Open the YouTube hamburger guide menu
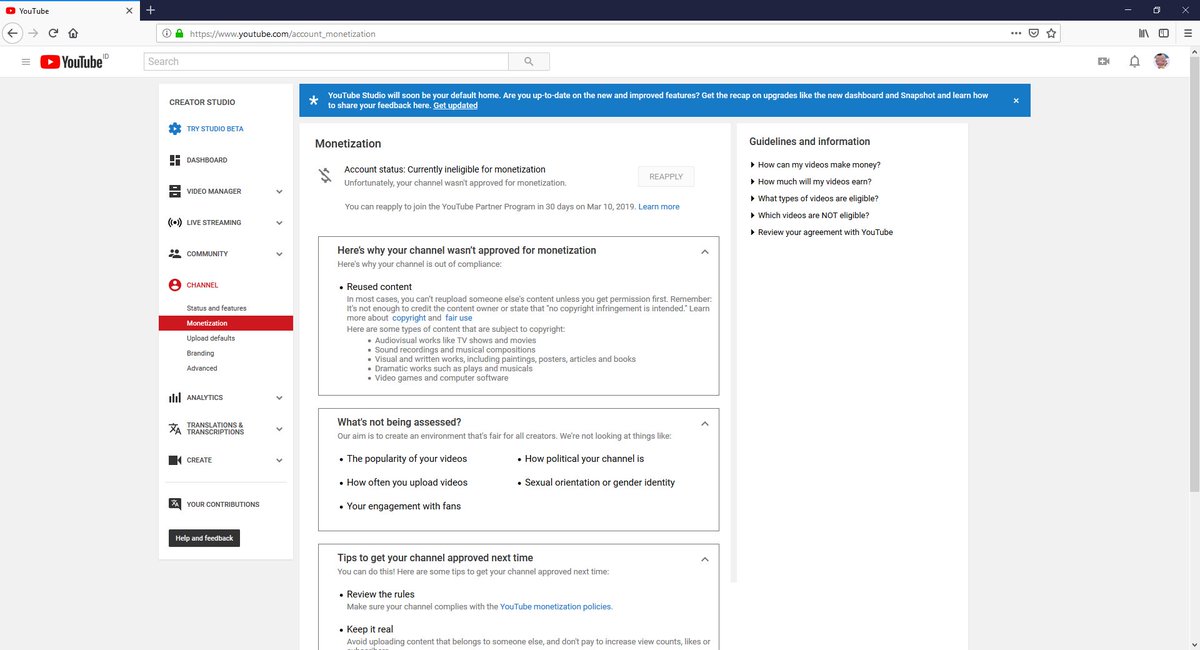 pyautogui.click(x=25, y=62)
